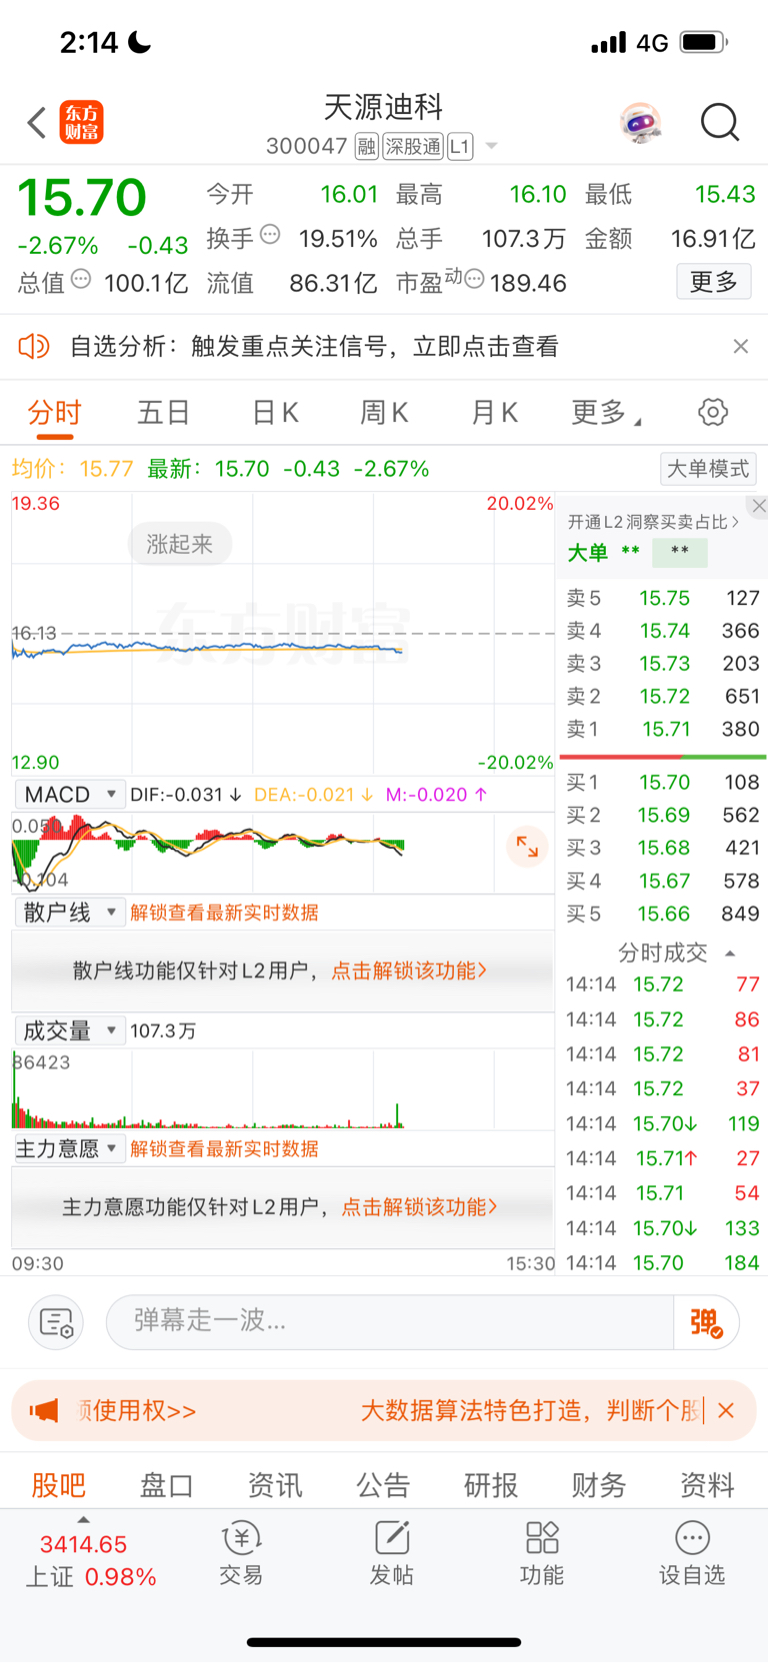Switch to 分时 chart tab
Viewport: 768px width, 1663px height.
pos(54,412)
